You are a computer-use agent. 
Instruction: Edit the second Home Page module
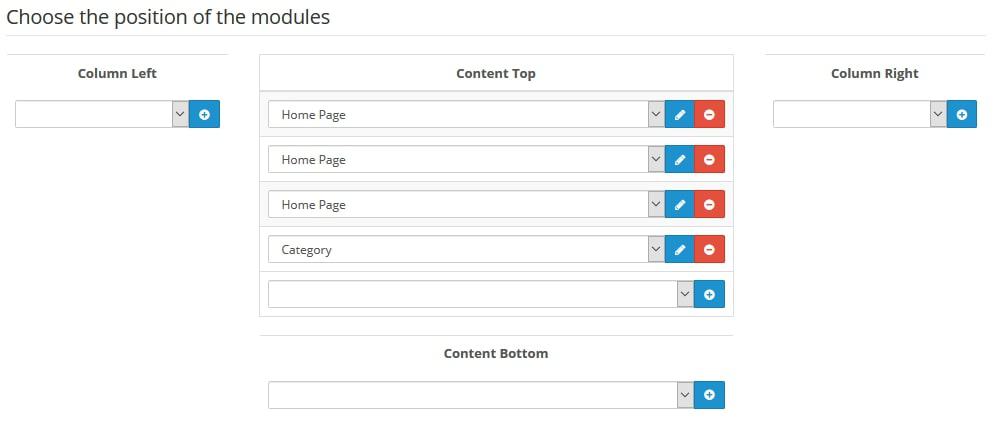tap(680, 159)
